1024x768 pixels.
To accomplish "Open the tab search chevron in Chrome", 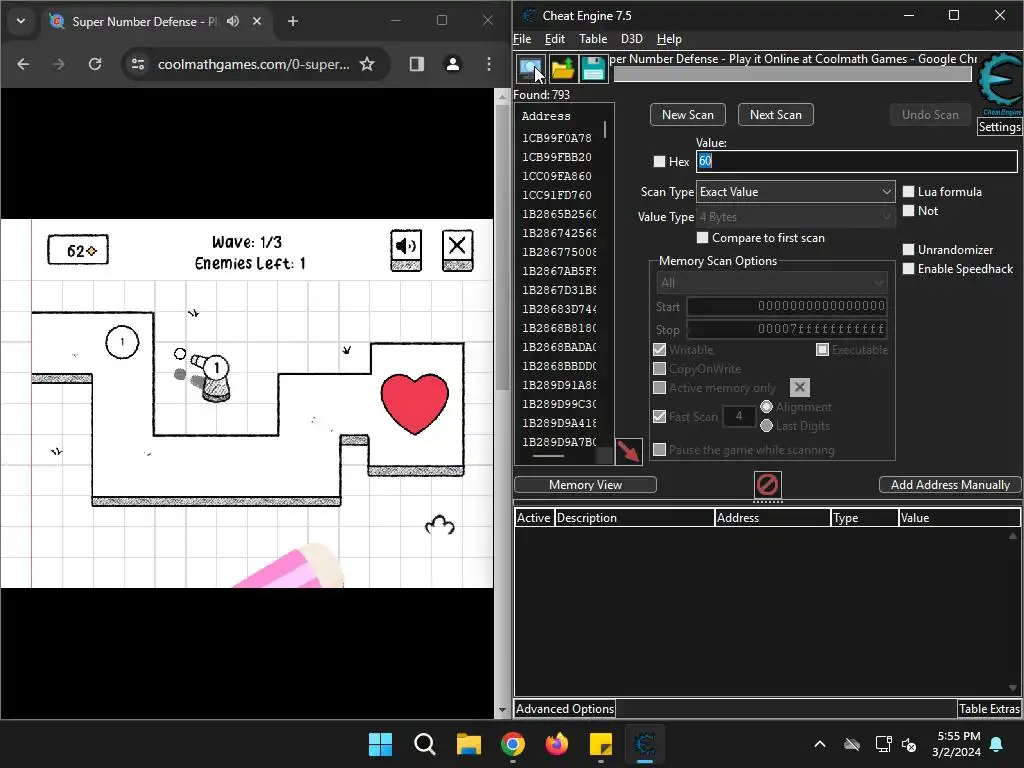I will (21, 21).
